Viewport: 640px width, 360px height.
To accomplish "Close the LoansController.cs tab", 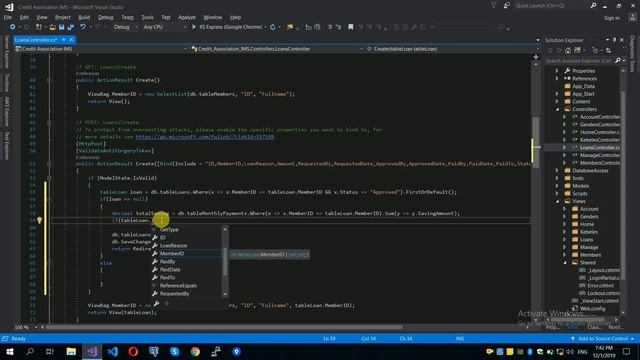I will pyautogui.click(x=71, y=40).
